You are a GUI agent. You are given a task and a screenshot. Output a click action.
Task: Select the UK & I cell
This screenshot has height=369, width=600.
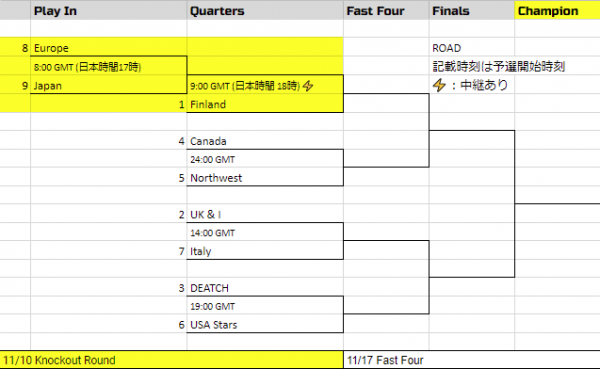point(265,214)
